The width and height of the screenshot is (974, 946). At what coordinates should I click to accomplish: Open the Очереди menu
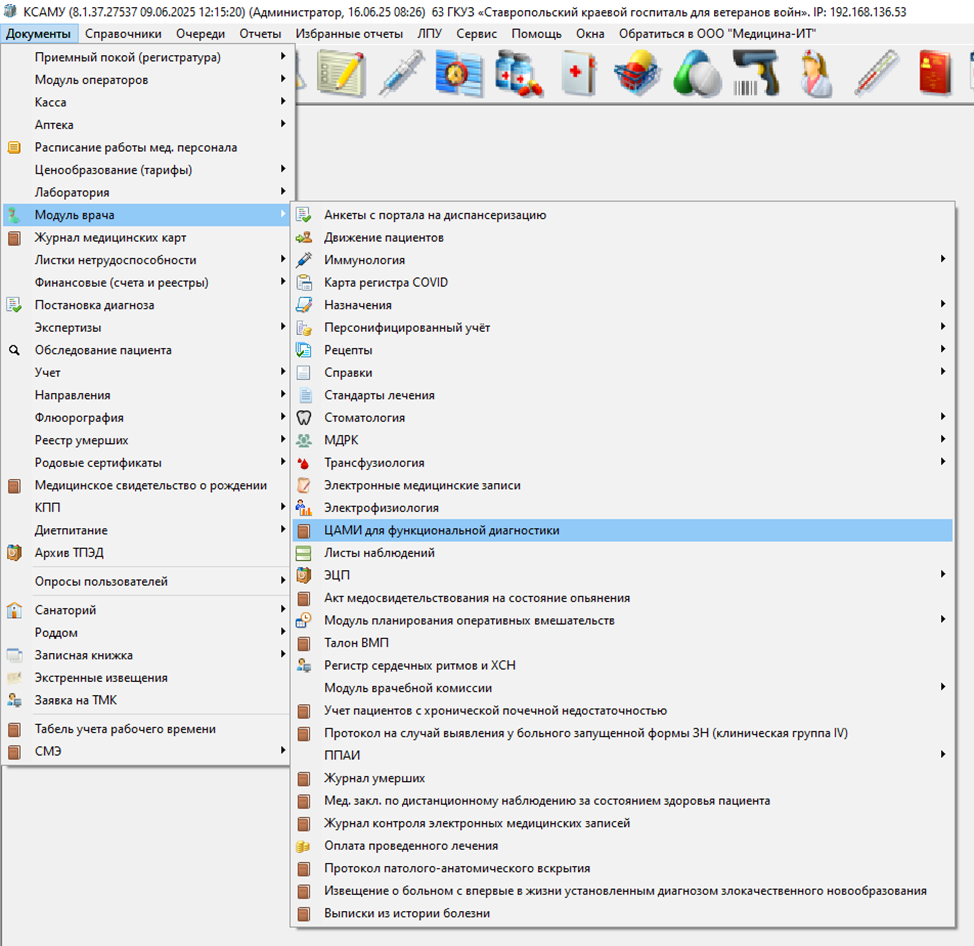tap(200, 34)
